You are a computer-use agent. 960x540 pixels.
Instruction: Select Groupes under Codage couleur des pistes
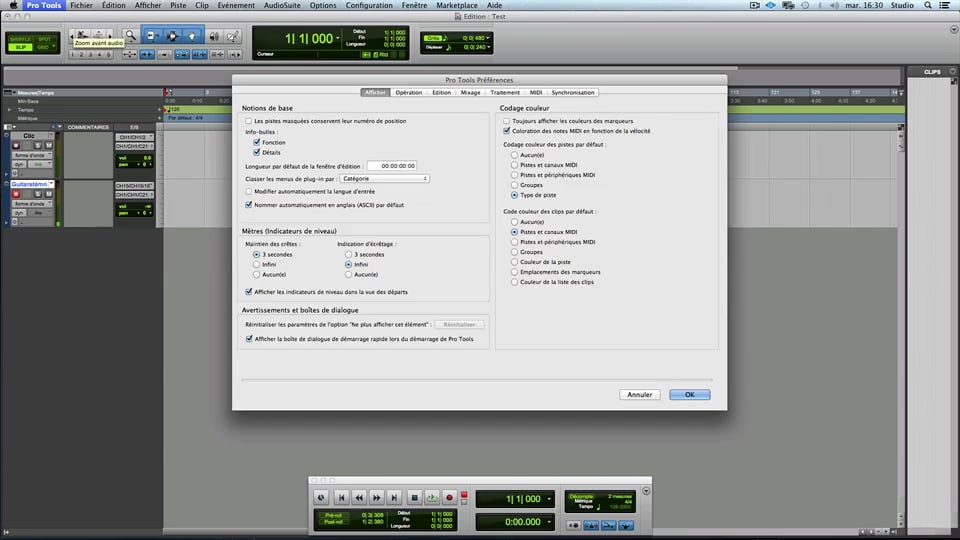[514, 185]
